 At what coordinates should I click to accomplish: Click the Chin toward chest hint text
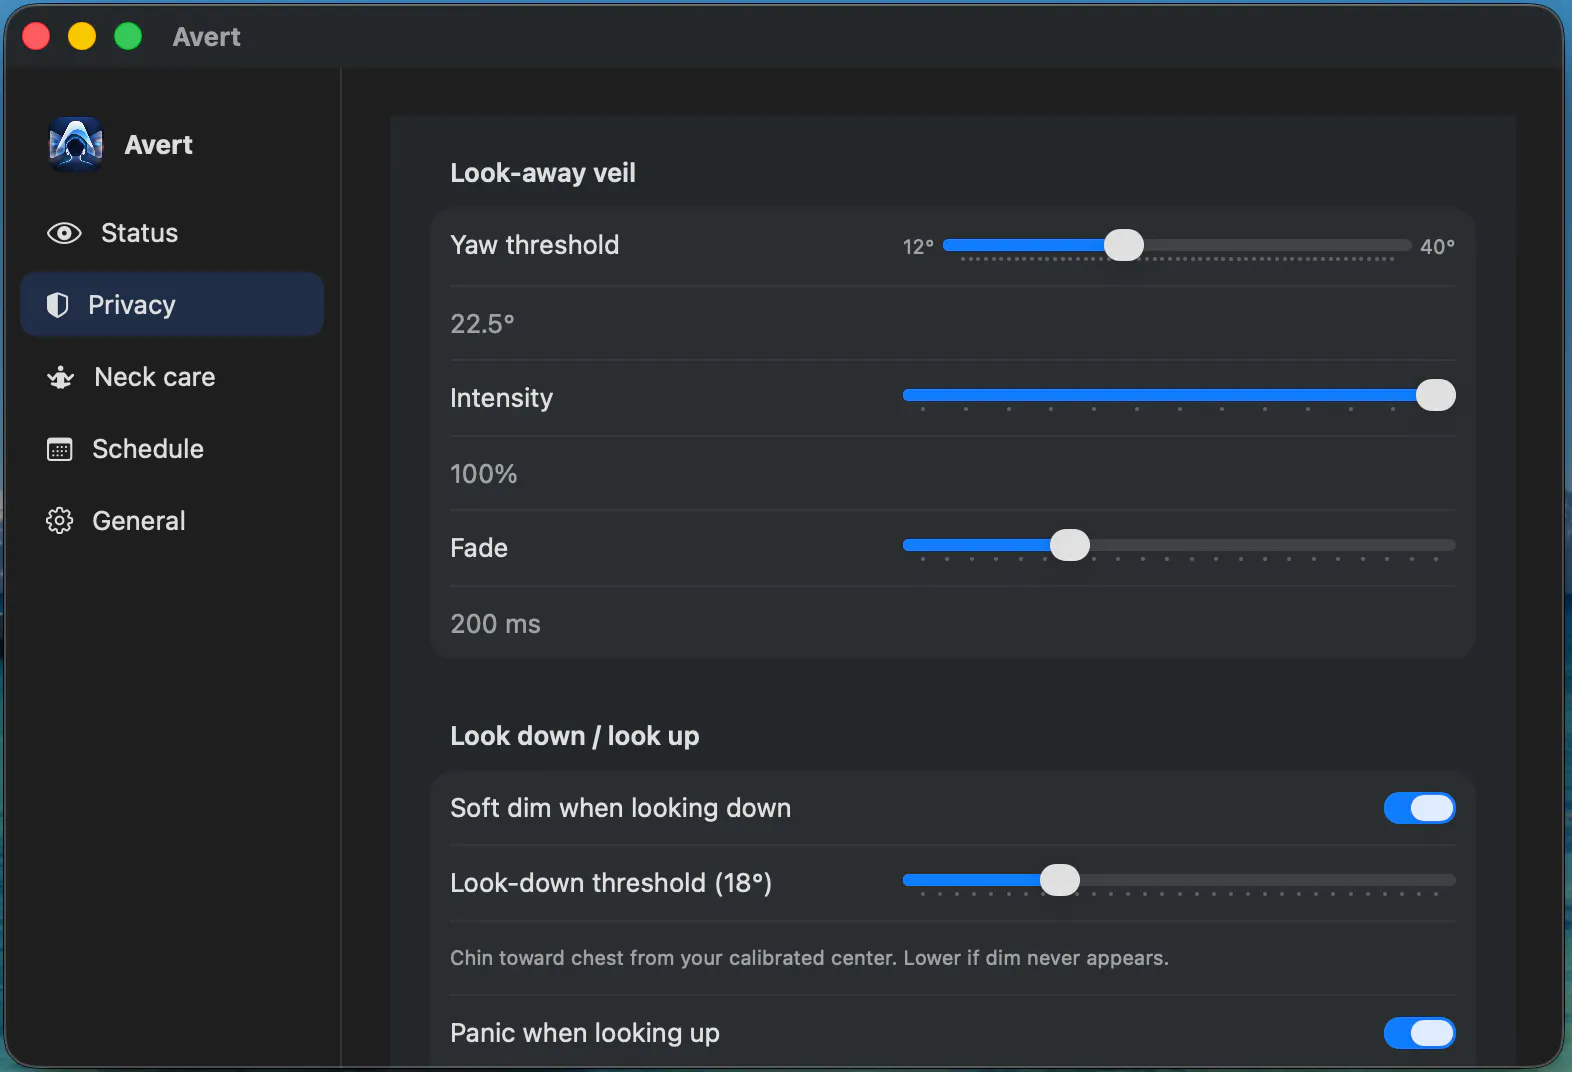tap(809, 958)
